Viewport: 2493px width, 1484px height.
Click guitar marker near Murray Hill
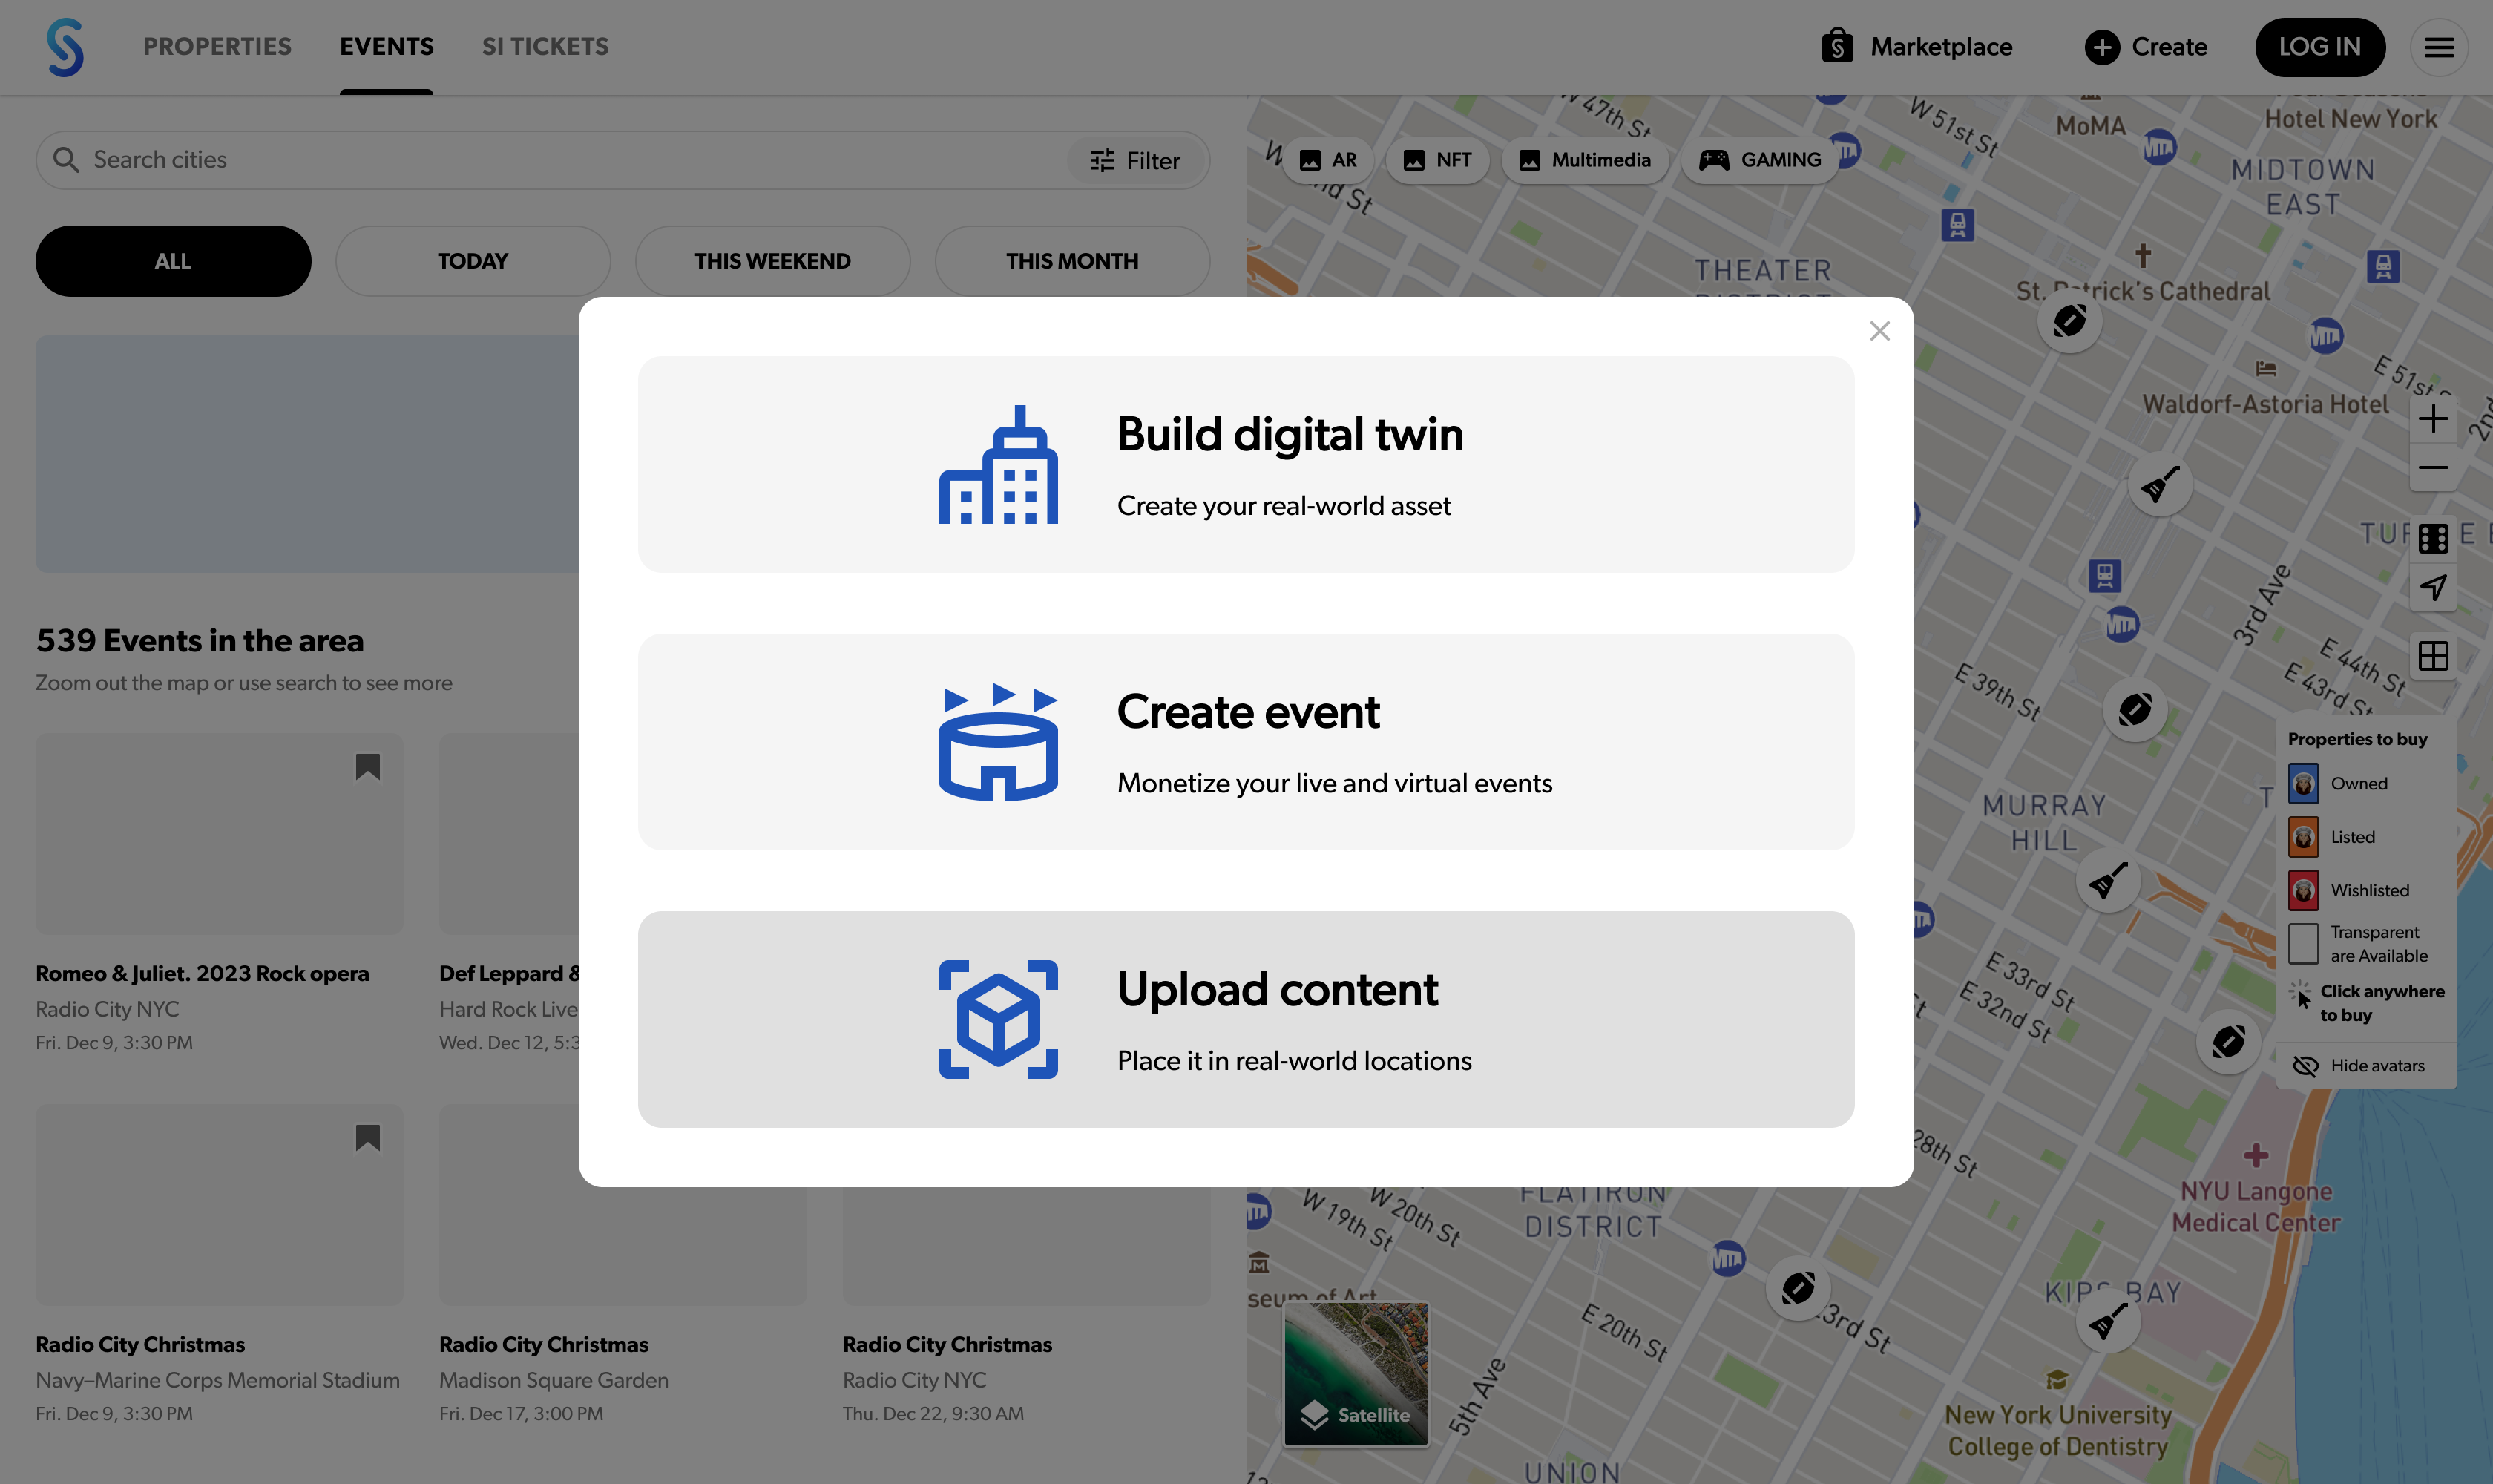tap(2107, 882)
